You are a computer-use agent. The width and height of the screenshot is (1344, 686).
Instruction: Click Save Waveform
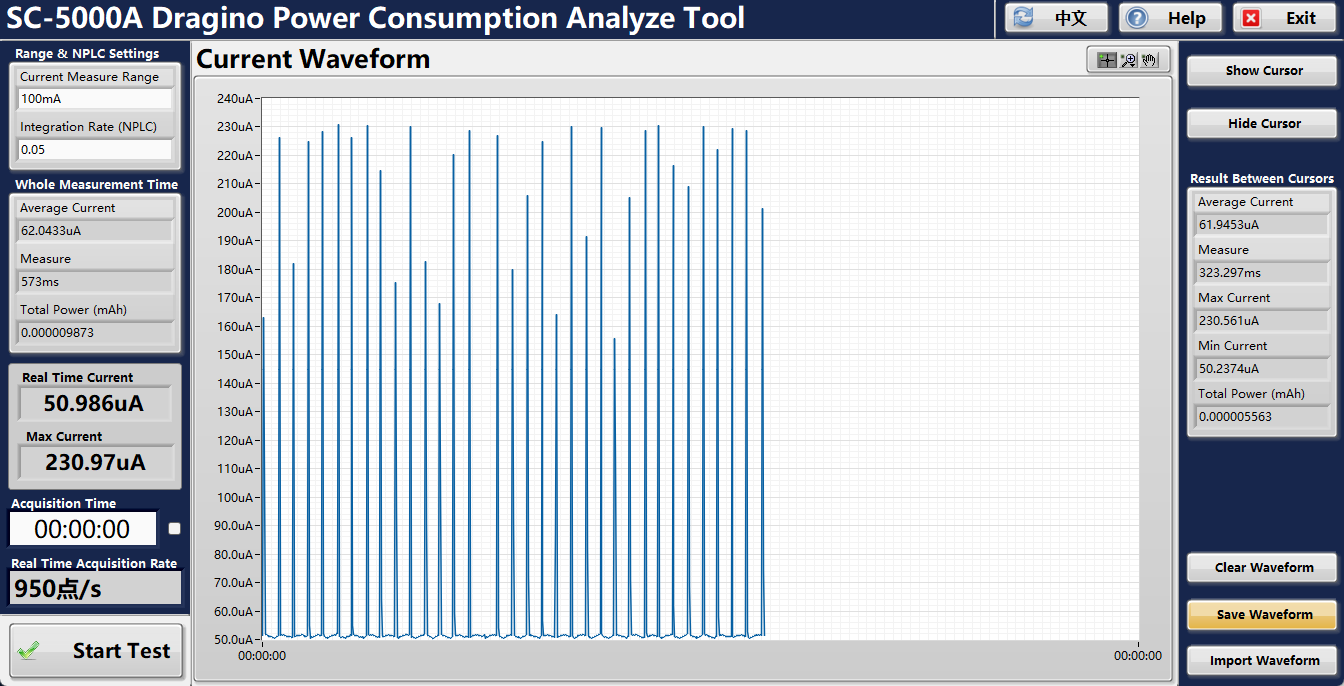pos(1262,615)
